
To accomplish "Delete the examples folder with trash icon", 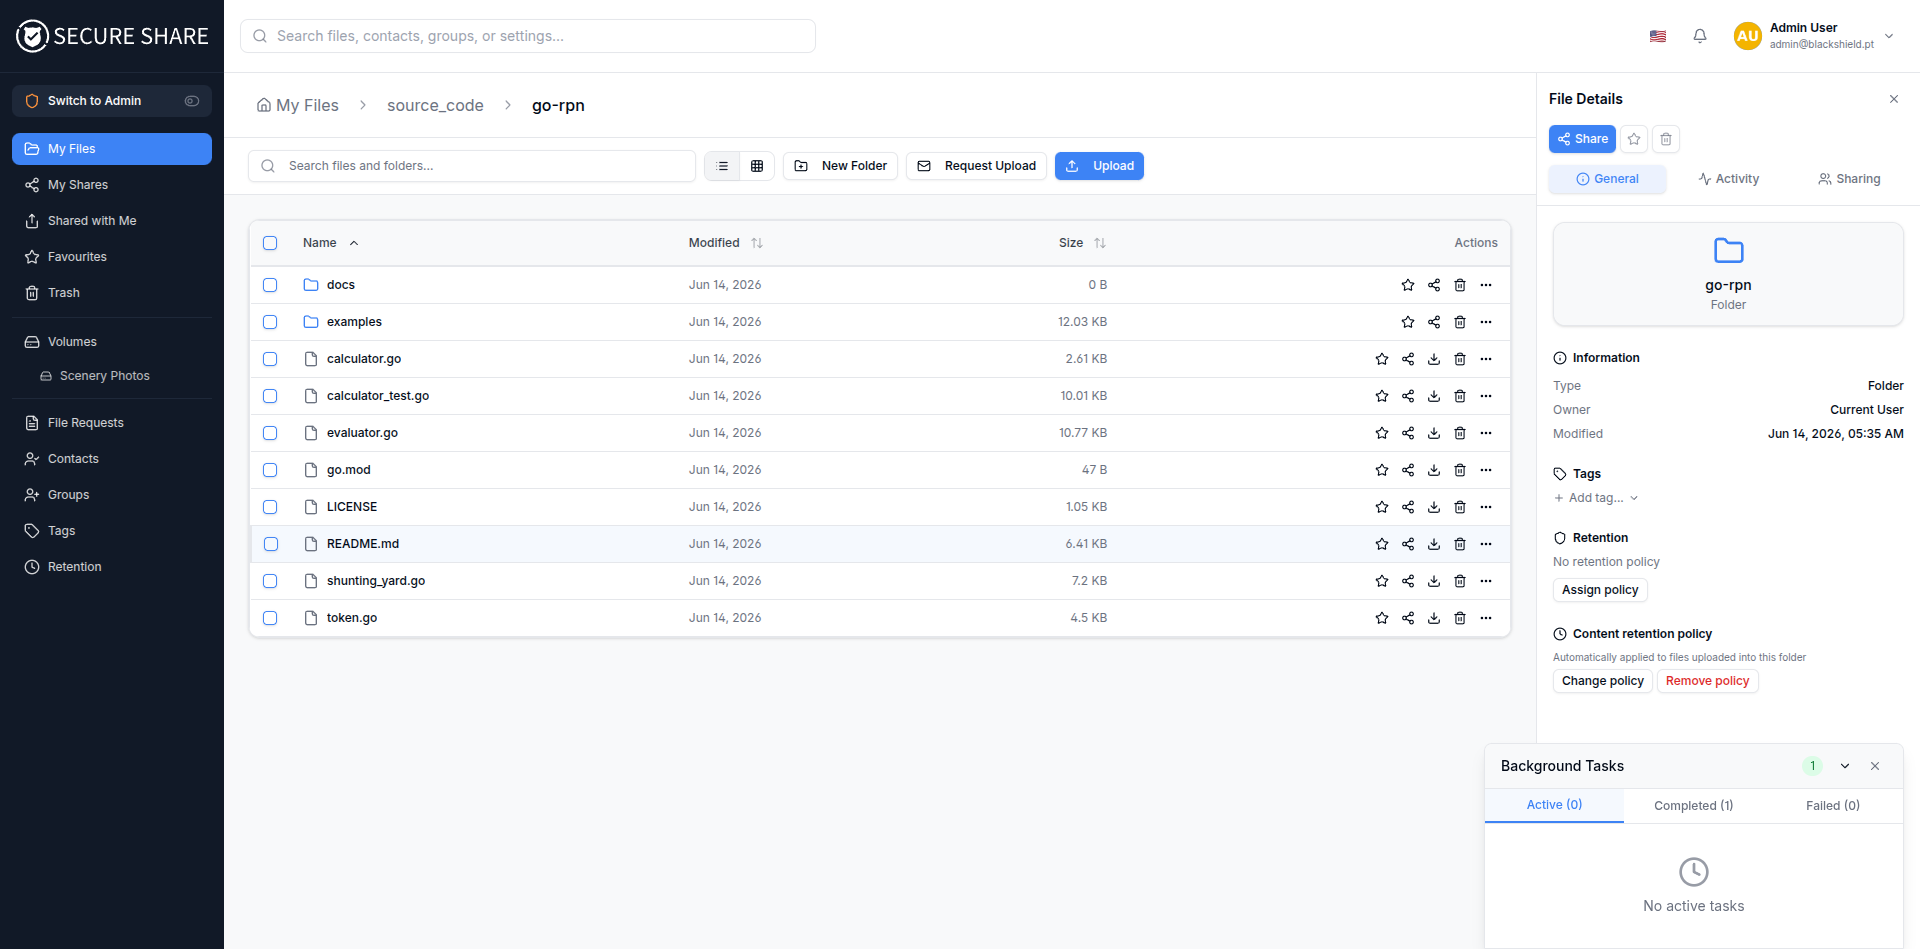I will coord(1460,322).
